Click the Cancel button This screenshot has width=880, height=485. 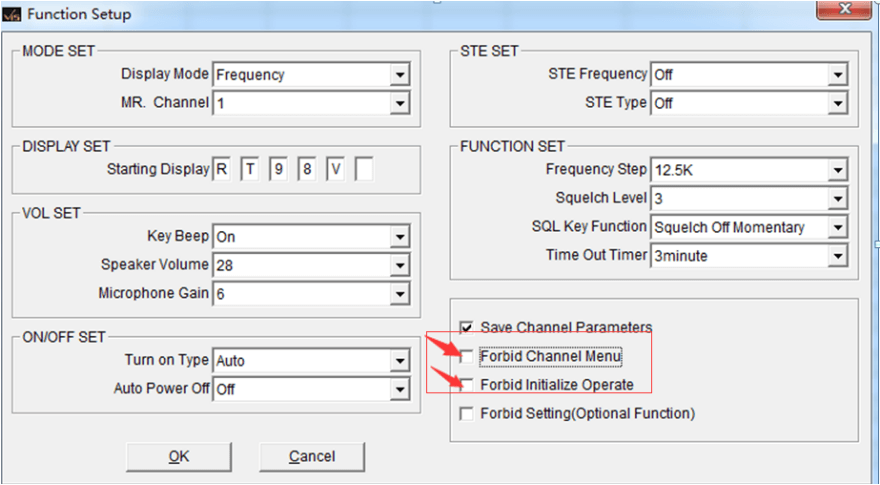[311, 456]
